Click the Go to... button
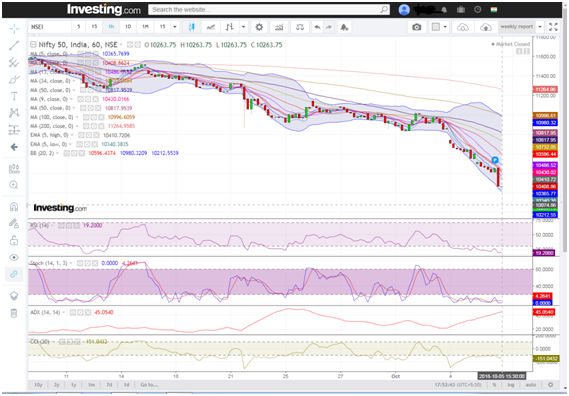The image size is (569, 396). point(149,385)
